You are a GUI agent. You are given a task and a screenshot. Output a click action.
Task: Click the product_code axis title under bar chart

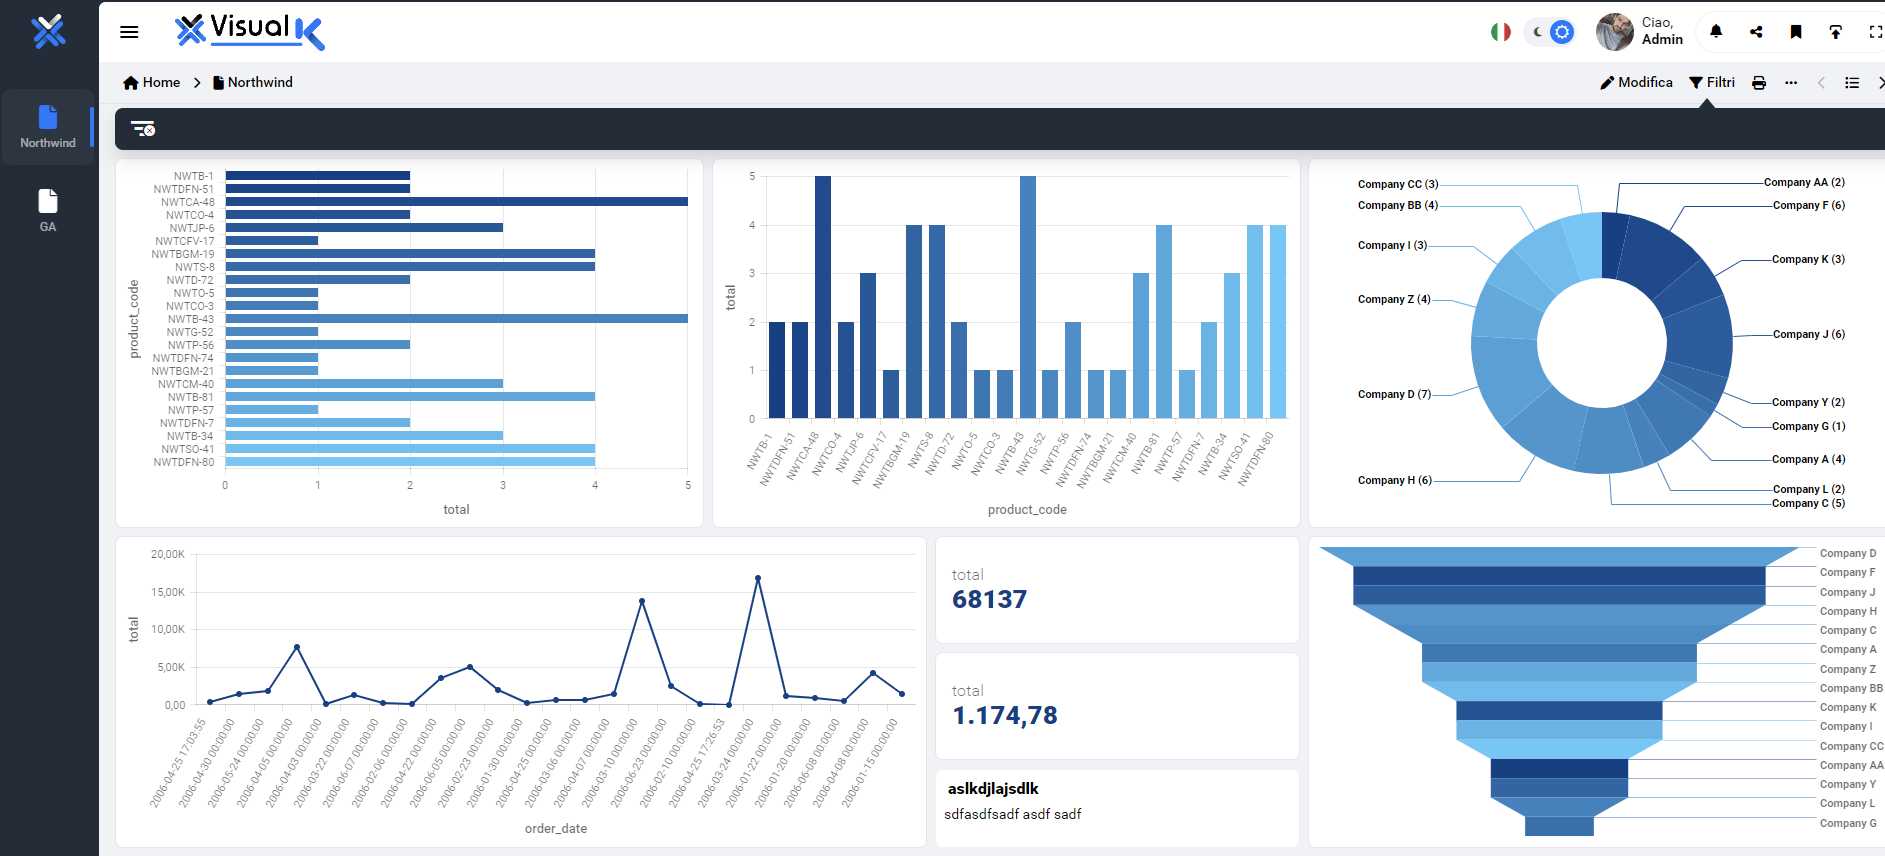1027,509
